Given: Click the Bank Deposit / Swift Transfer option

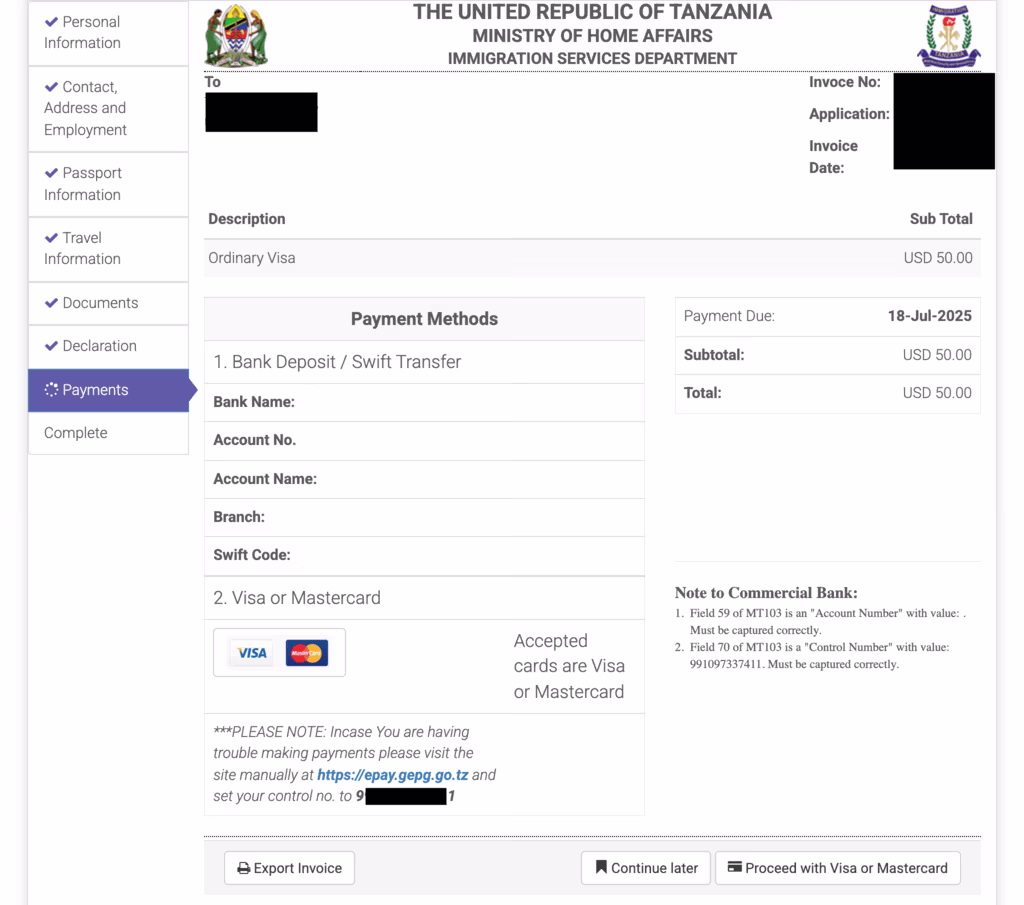Looking at the screenshot, I should [x=337, y=362].
